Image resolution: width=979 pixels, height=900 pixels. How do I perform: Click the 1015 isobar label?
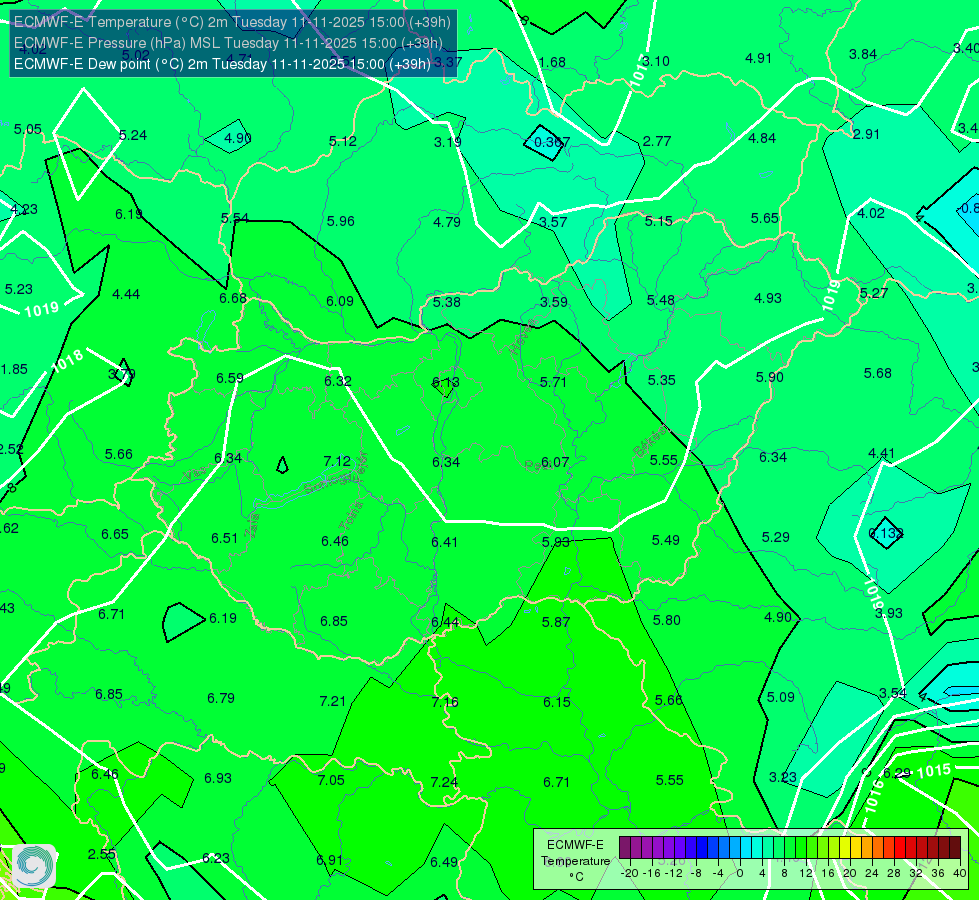pos(934,771)
